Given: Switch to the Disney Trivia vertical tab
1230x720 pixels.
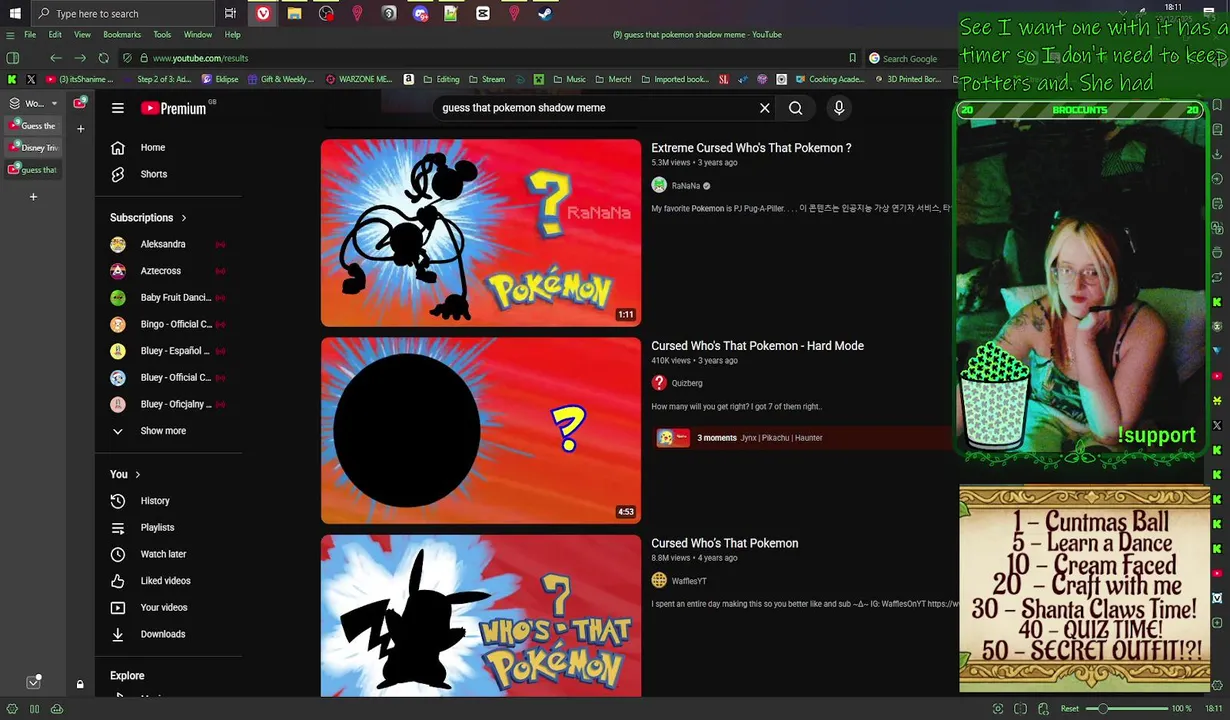Looking at the screenshot, I should (x=33, y=148).
